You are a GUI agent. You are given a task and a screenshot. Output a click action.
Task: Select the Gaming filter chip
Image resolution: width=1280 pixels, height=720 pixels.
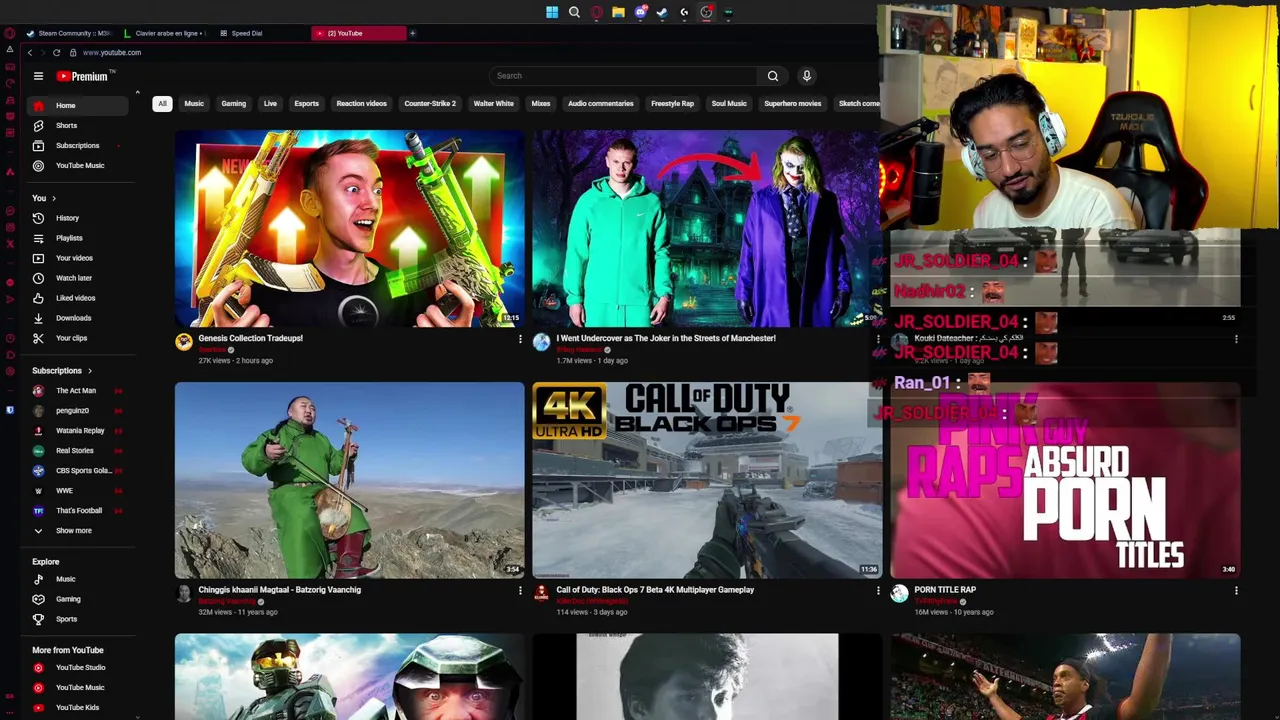(233, 103)
